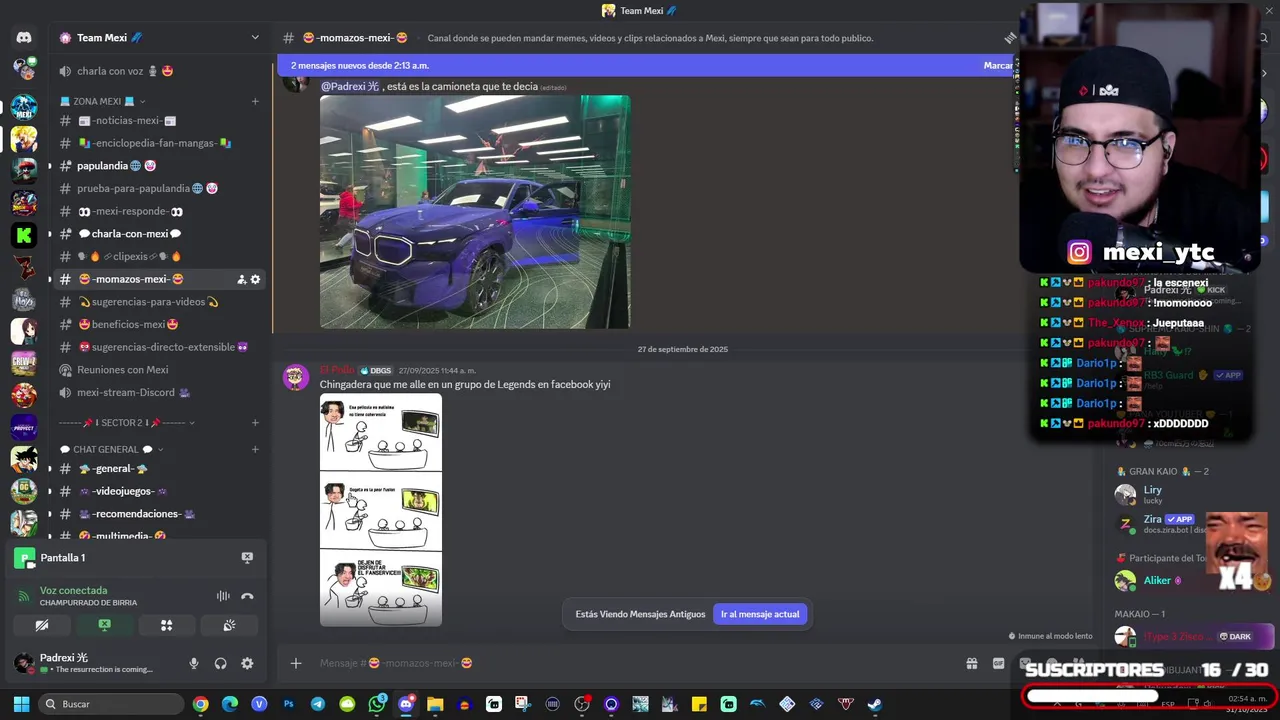Open momazos-mexi channel settings gear
The image size is (1280, 720).
255,279
